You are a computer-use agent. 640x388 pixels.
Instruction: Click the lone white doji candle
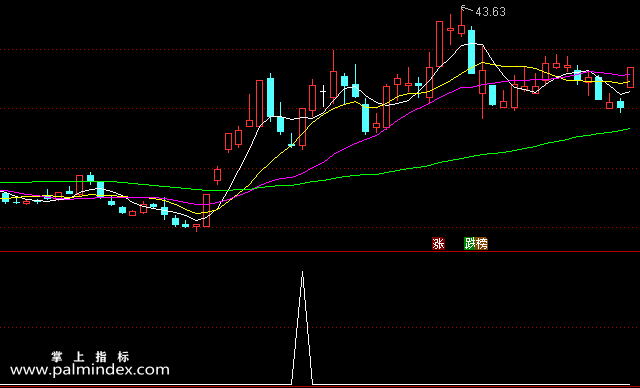[323, 93]
